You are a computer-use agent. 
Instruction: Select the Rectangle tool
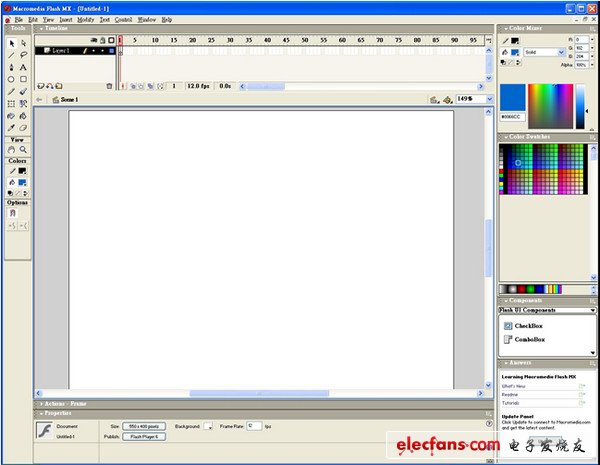[x=23, y=79]
